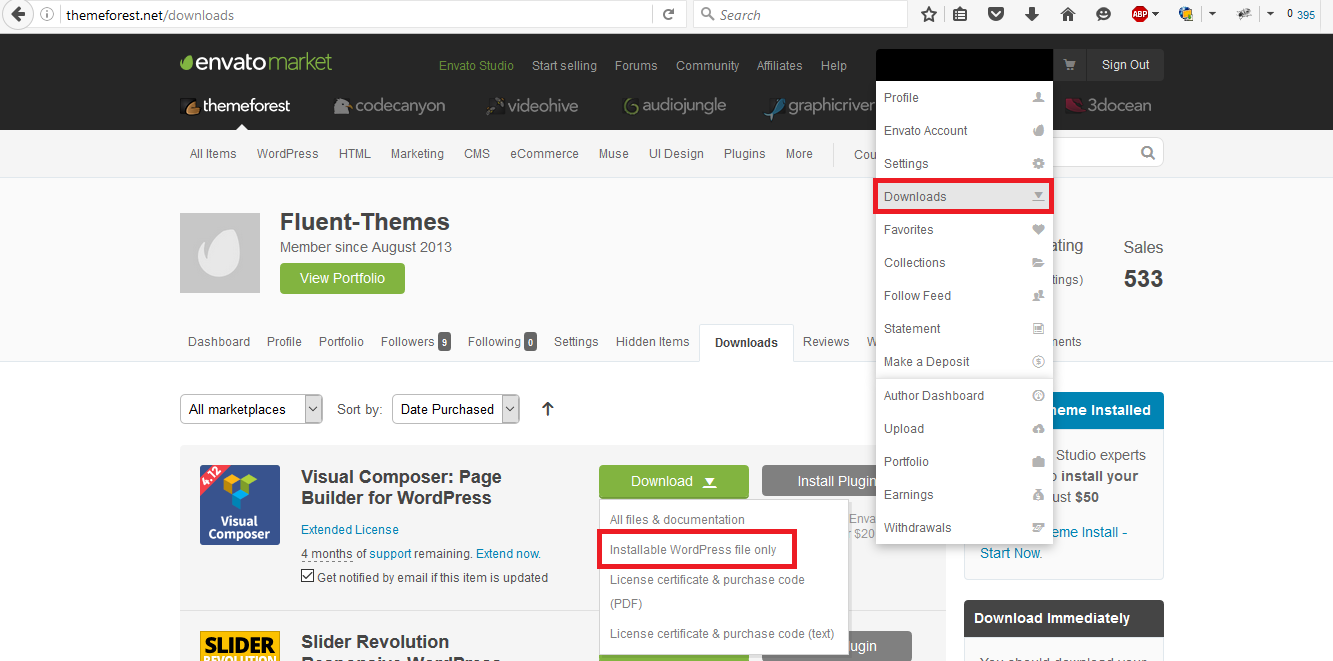The width and height of the screenshot is (1333, 661).
Task: Open the 'Extend now' support link
Action: (508, 553)
